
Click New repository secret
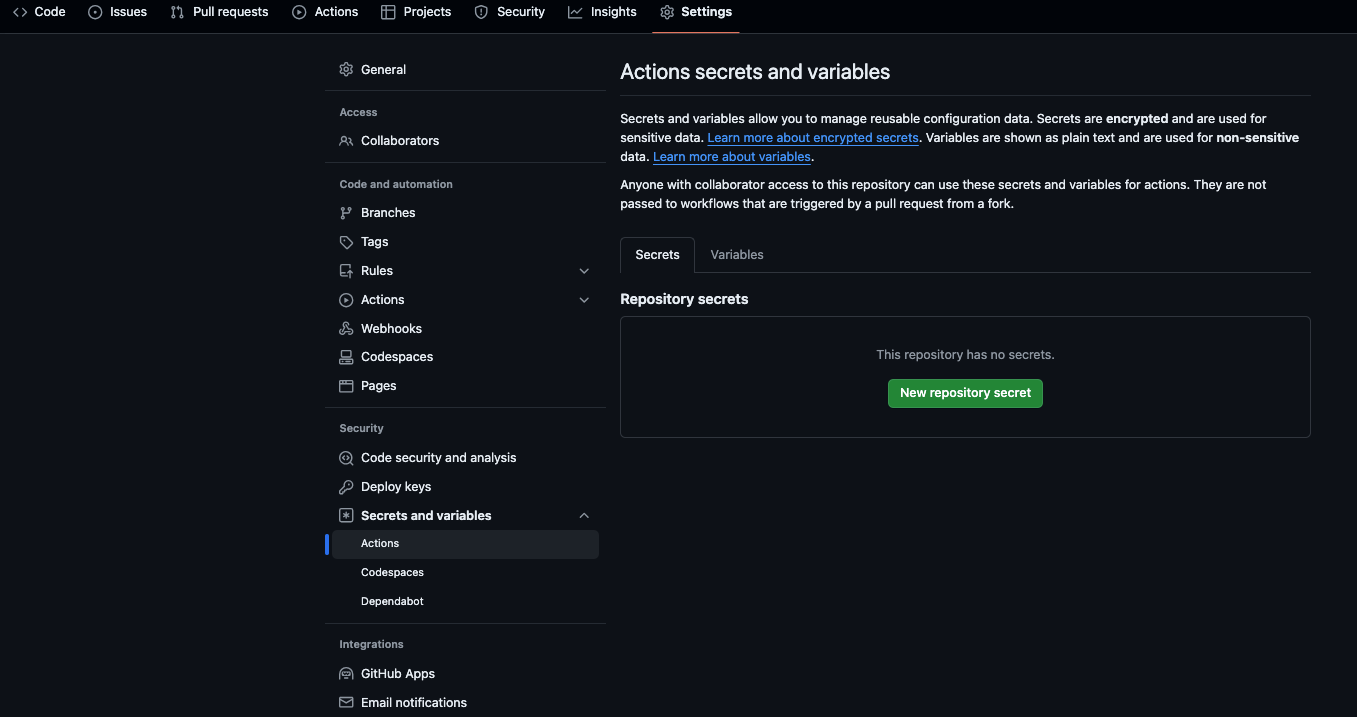pos(964,393)
